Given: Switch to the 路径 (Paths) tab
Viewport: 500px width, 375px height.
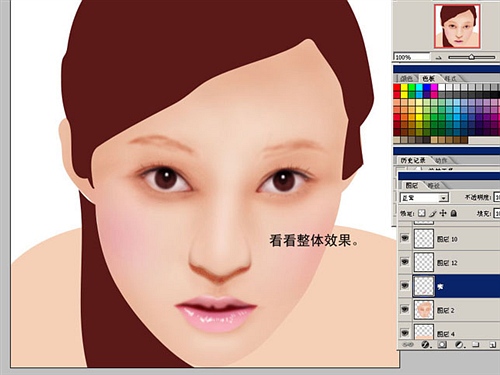Looking at the screenshot, I should click(x=434, y=185).
